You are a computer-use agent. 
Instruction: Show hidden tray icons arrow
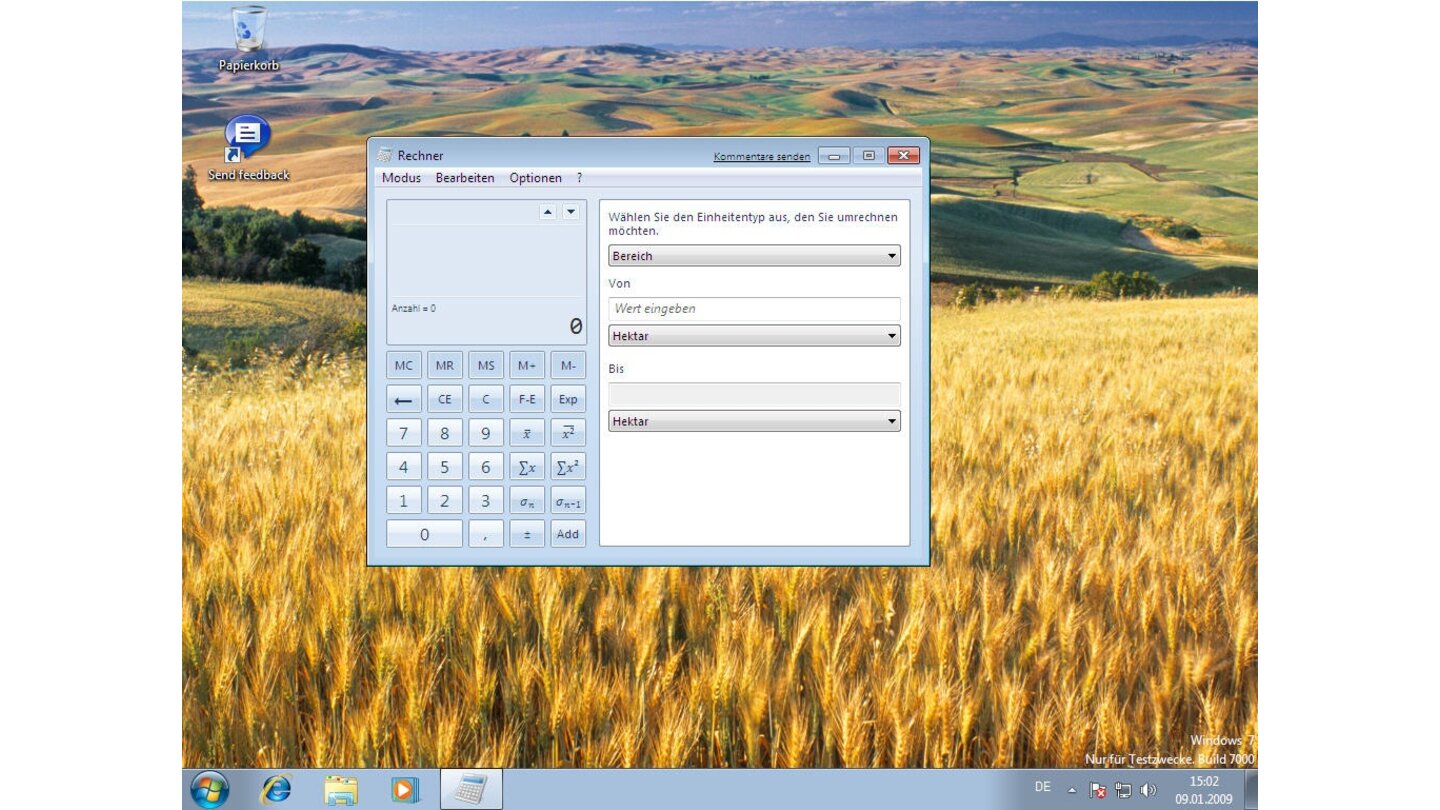[1072, 790]
